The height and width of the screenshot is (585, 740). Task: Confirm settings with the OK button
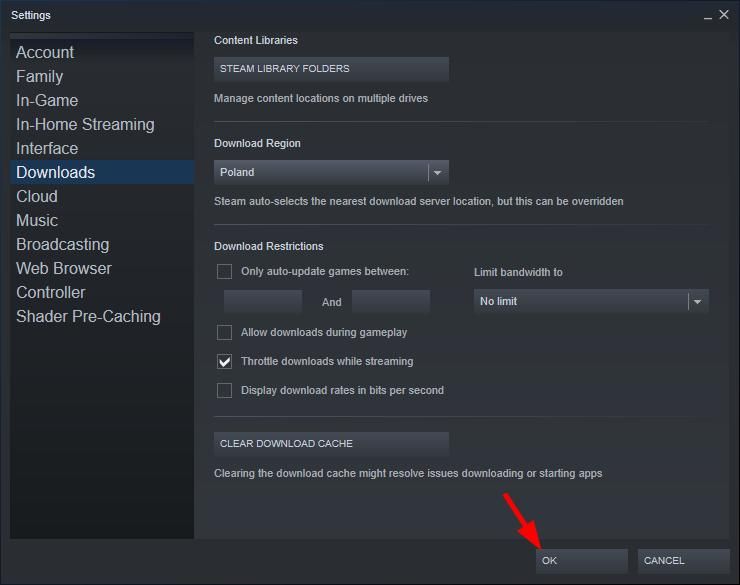click(x=581, y=560)
